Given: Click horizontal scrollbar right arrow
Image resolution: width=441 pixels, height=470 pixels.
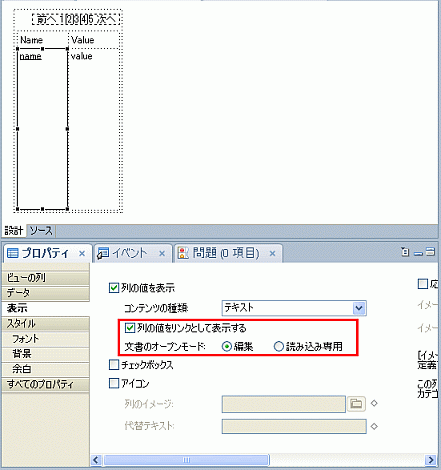Looking at the screenshot, I should pos(431,460).
